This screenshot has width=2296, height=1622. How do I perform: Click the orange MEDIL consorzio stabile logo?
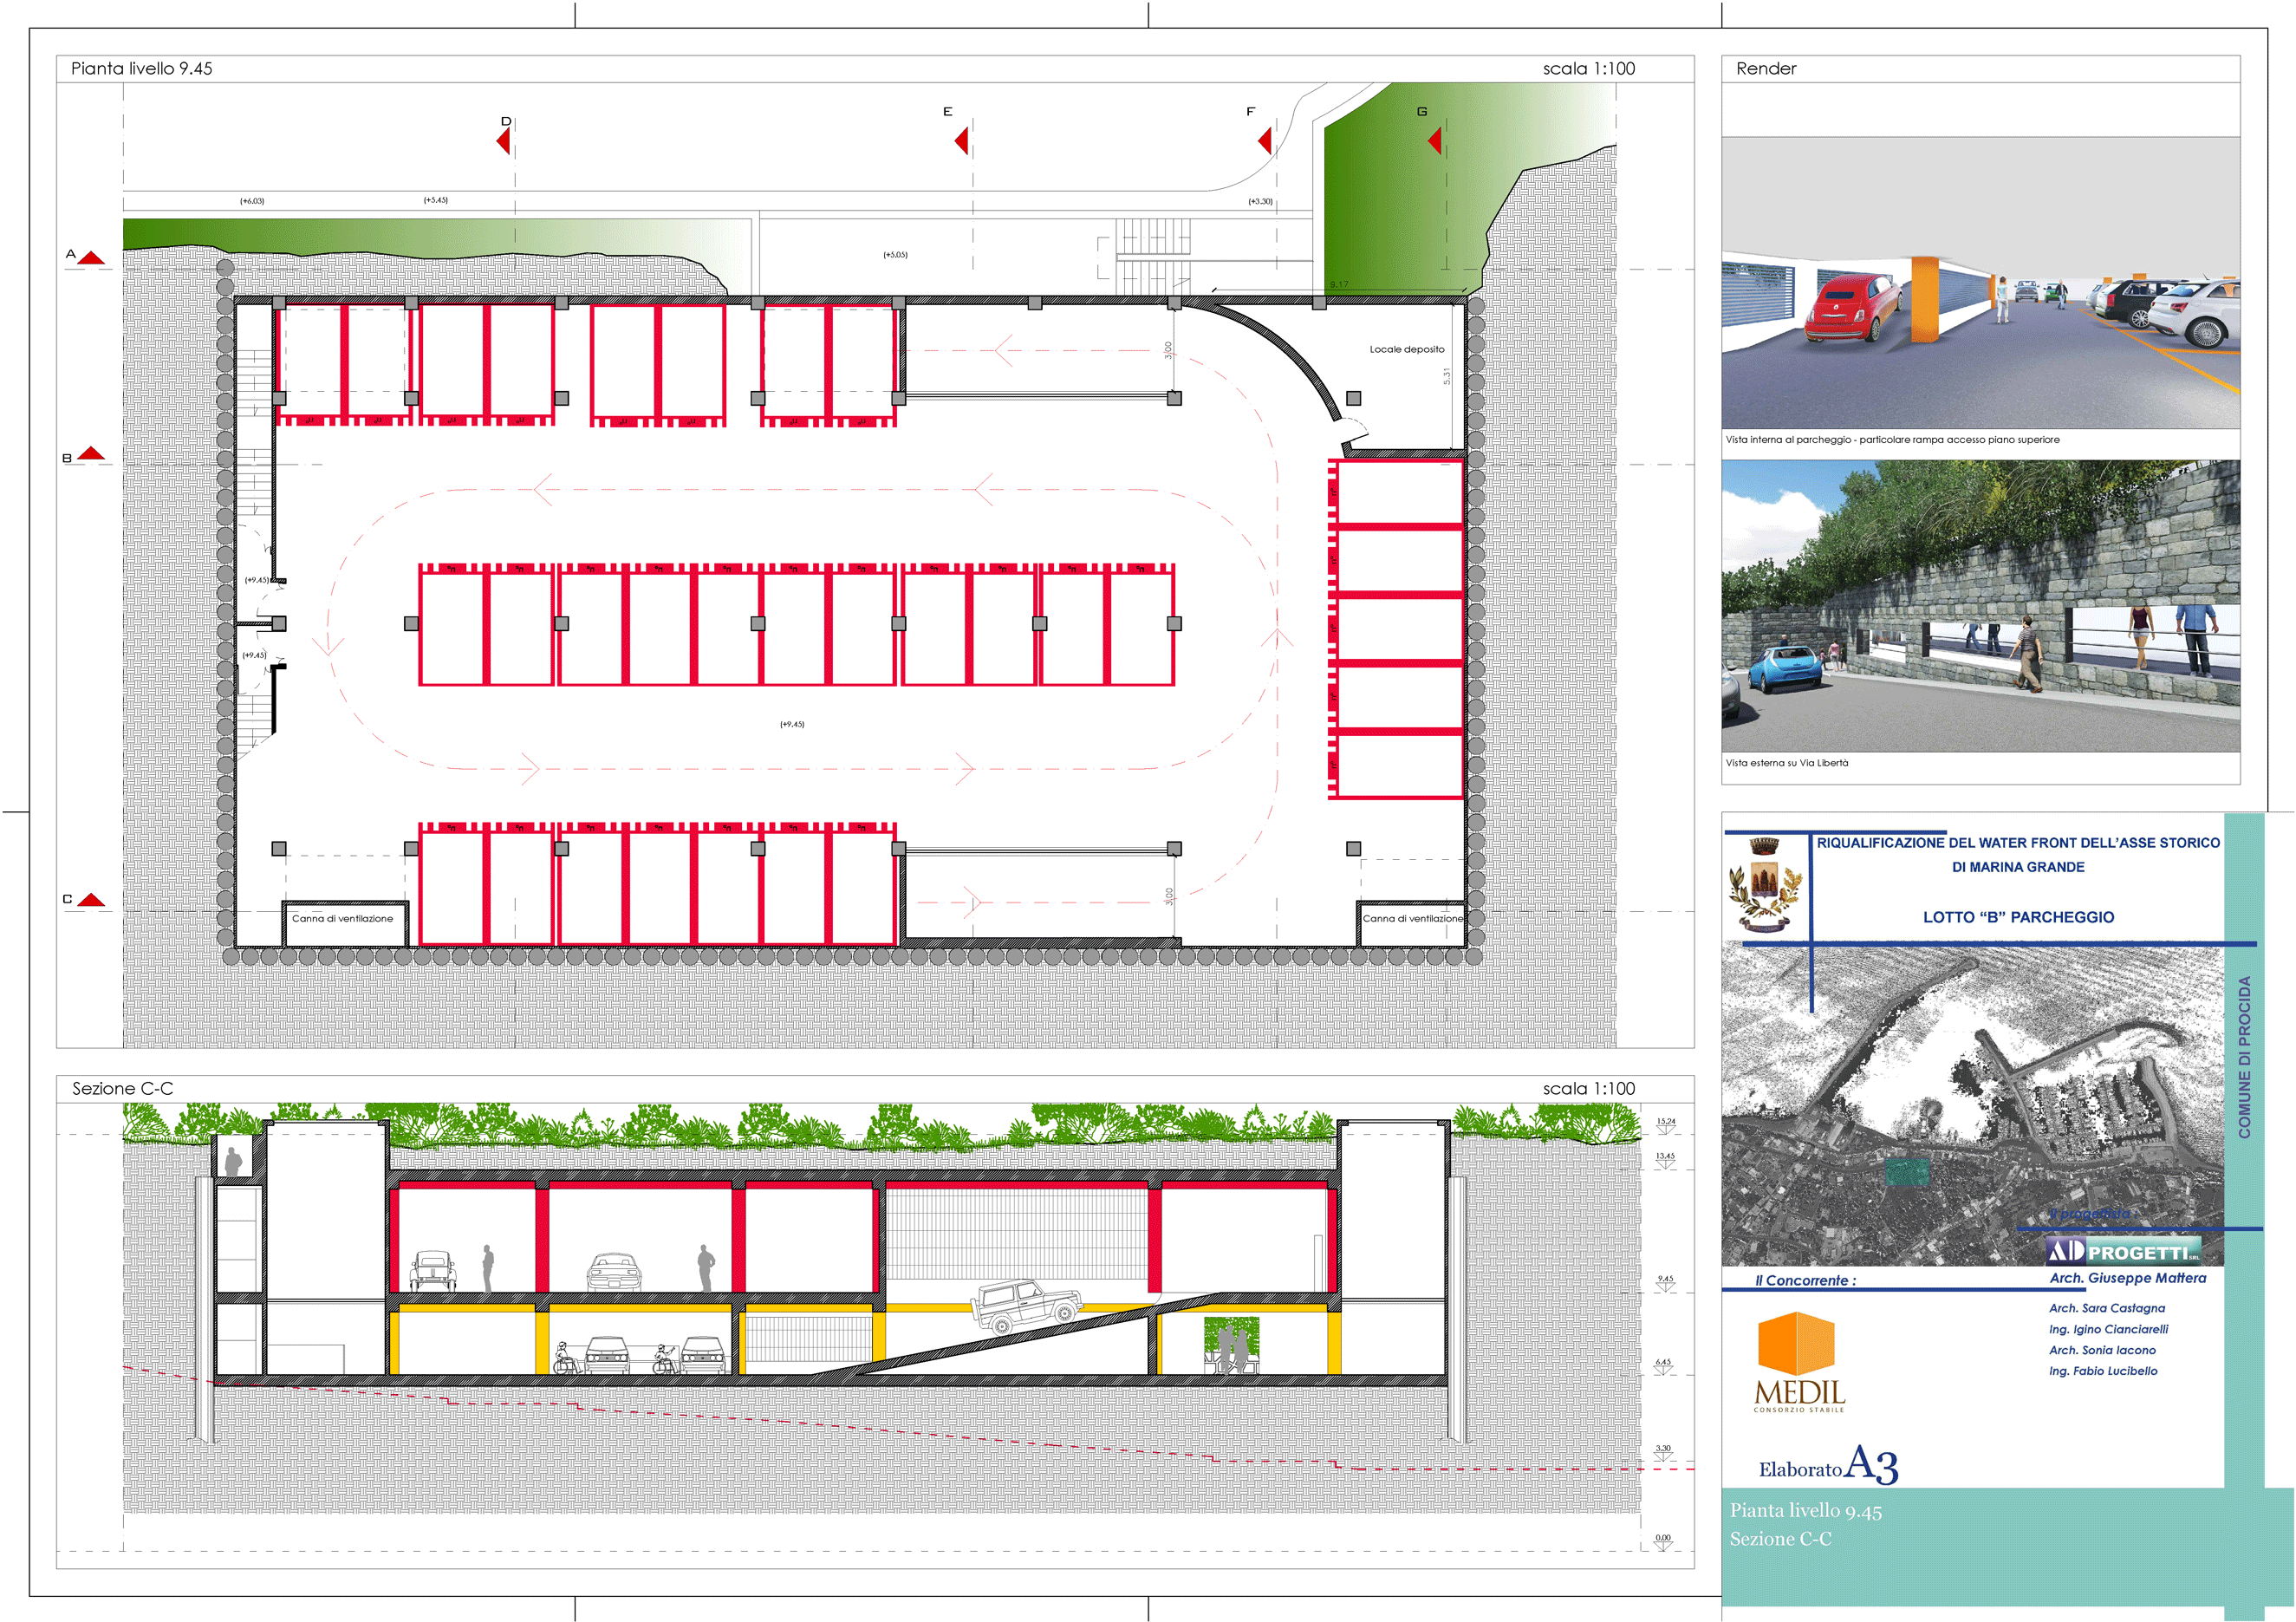(x=1799, y=1362)
